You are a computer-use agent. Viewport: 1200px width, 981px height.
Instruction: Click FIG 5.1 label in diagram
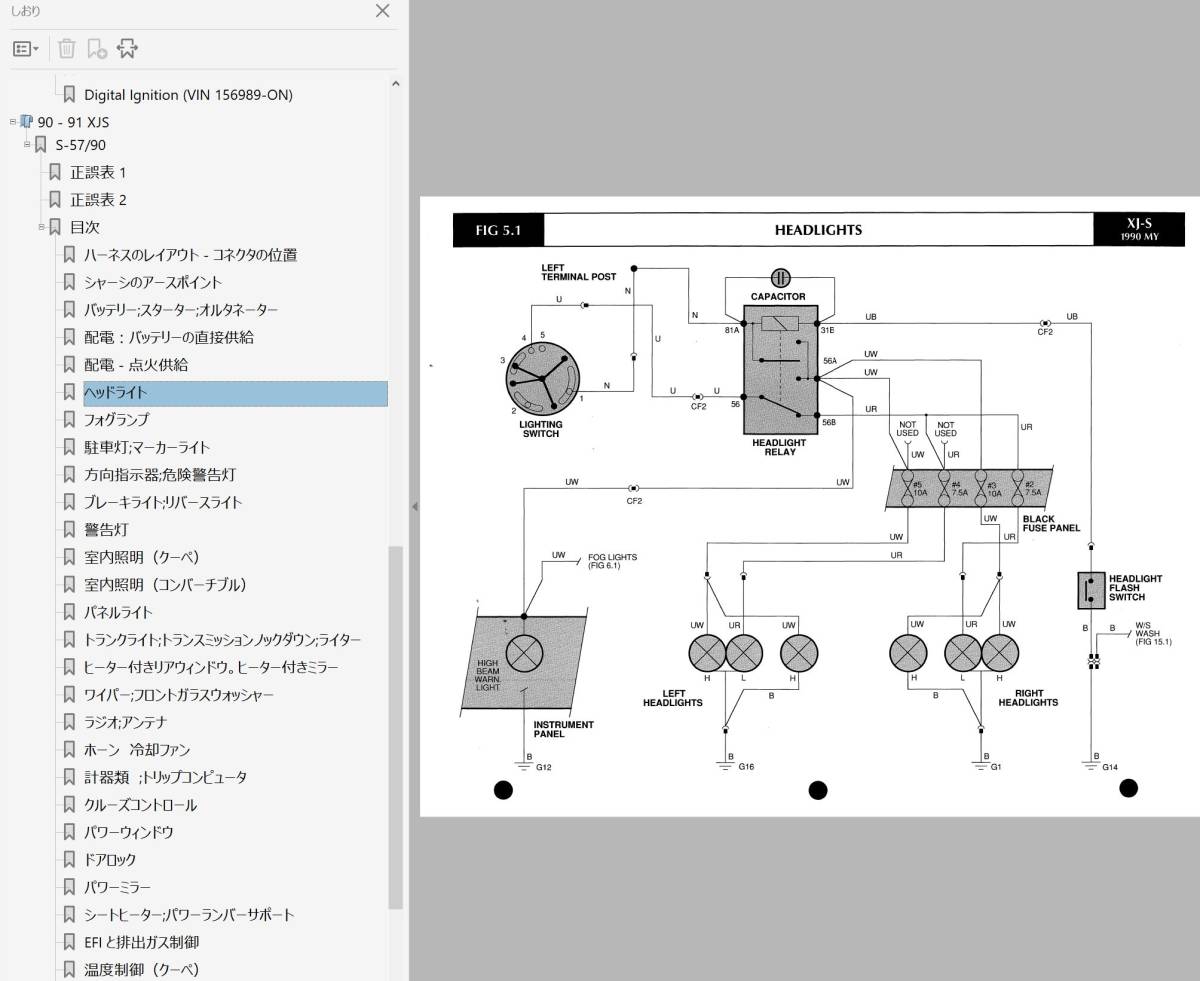[x=498, y=231]
